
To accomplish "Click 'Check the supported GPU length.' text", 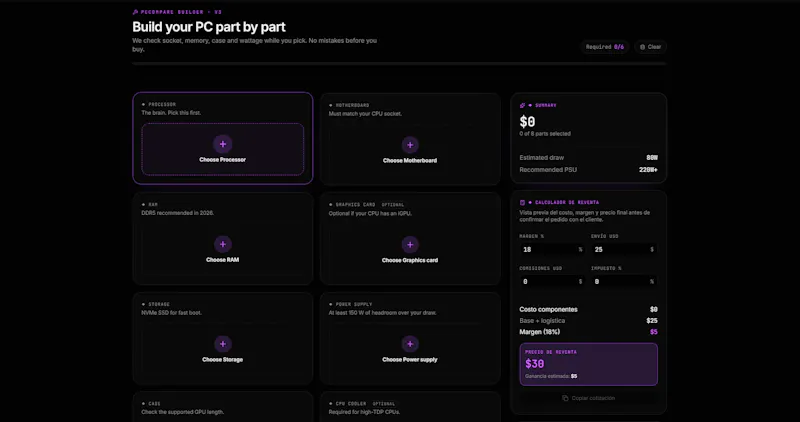I will point(183,412).
